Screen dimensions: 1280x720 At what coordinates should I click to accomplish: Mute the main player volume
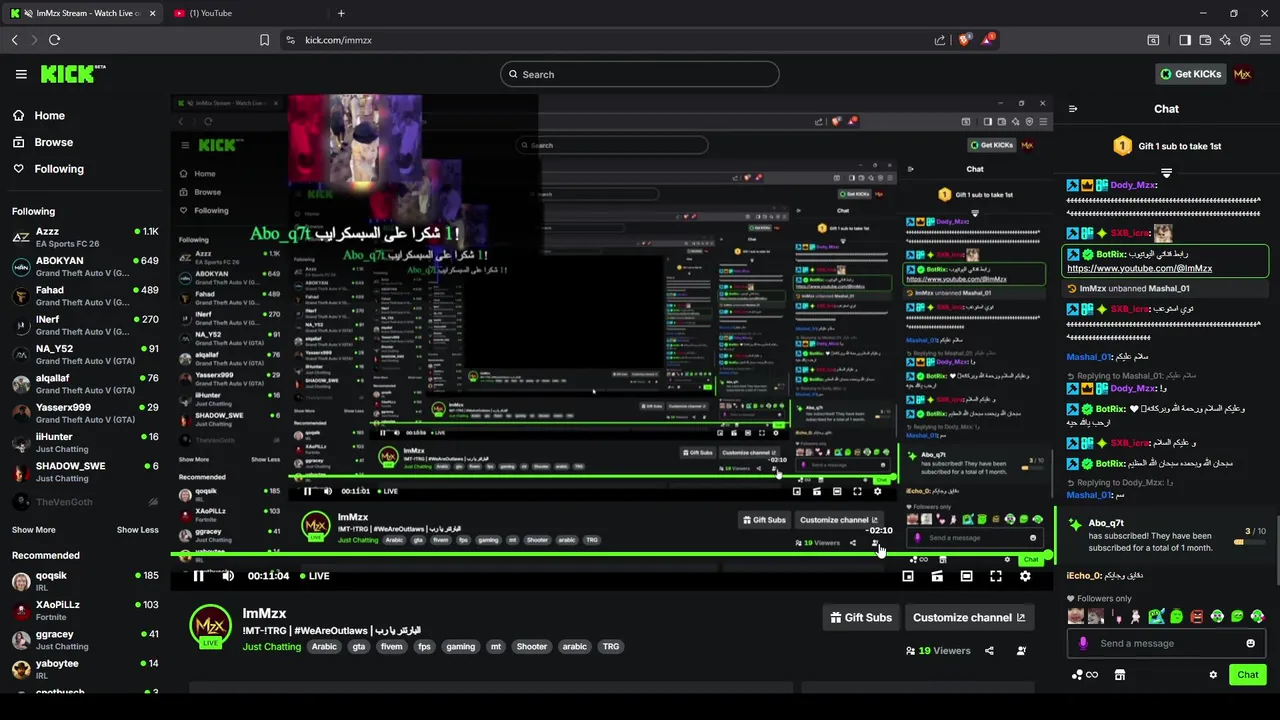(x=228, y=576)
